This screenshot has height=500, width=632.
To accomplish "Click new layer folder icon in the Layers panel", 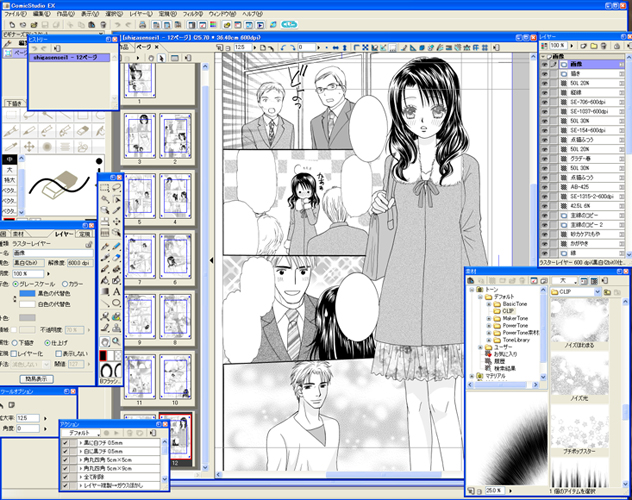I will tap(594, 46).
